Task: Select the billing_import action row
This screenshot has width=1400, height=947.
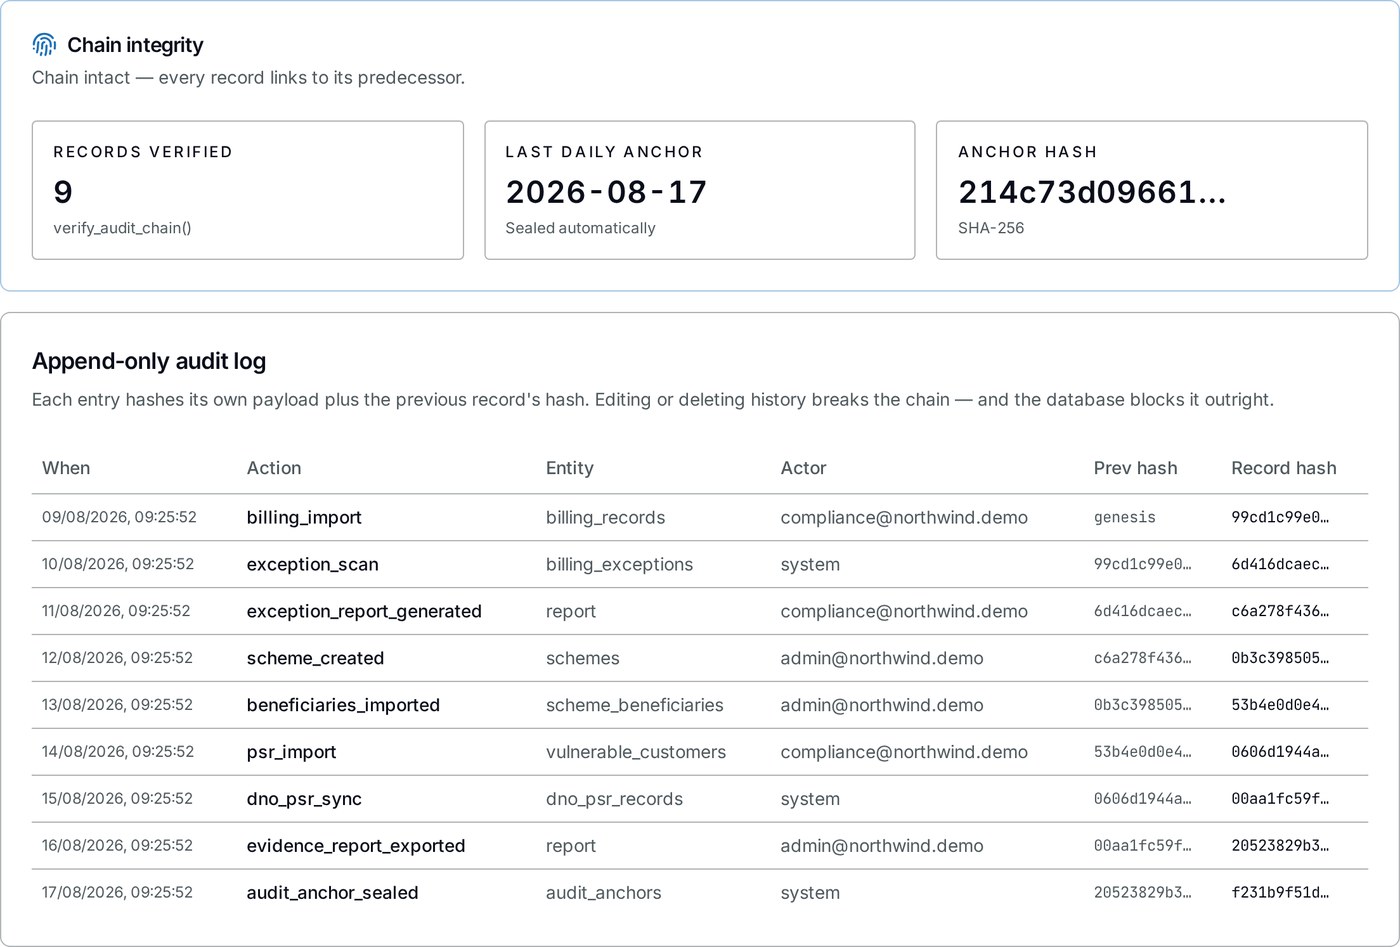Action: pyautogui.click(x=700, y=518)
